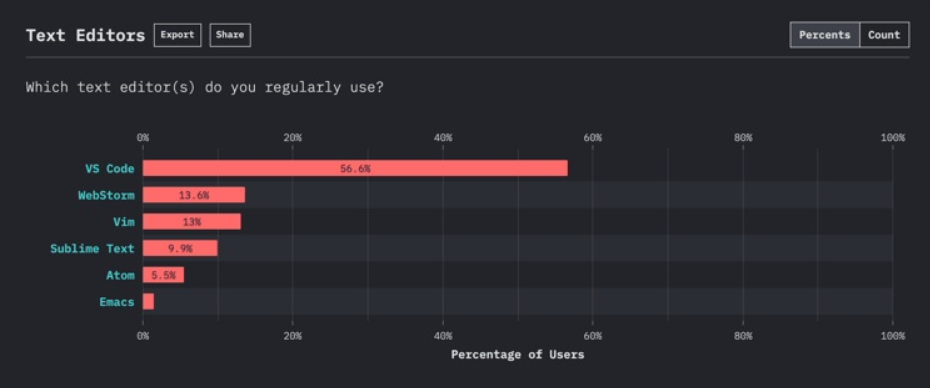This screenshot has height=388, width=930.
Task: Click the Atom label
Action: 120,275
